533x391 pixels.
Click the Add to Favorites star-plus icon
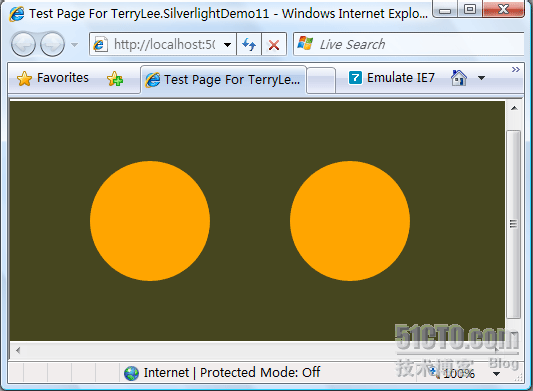[x=115, y=79]
